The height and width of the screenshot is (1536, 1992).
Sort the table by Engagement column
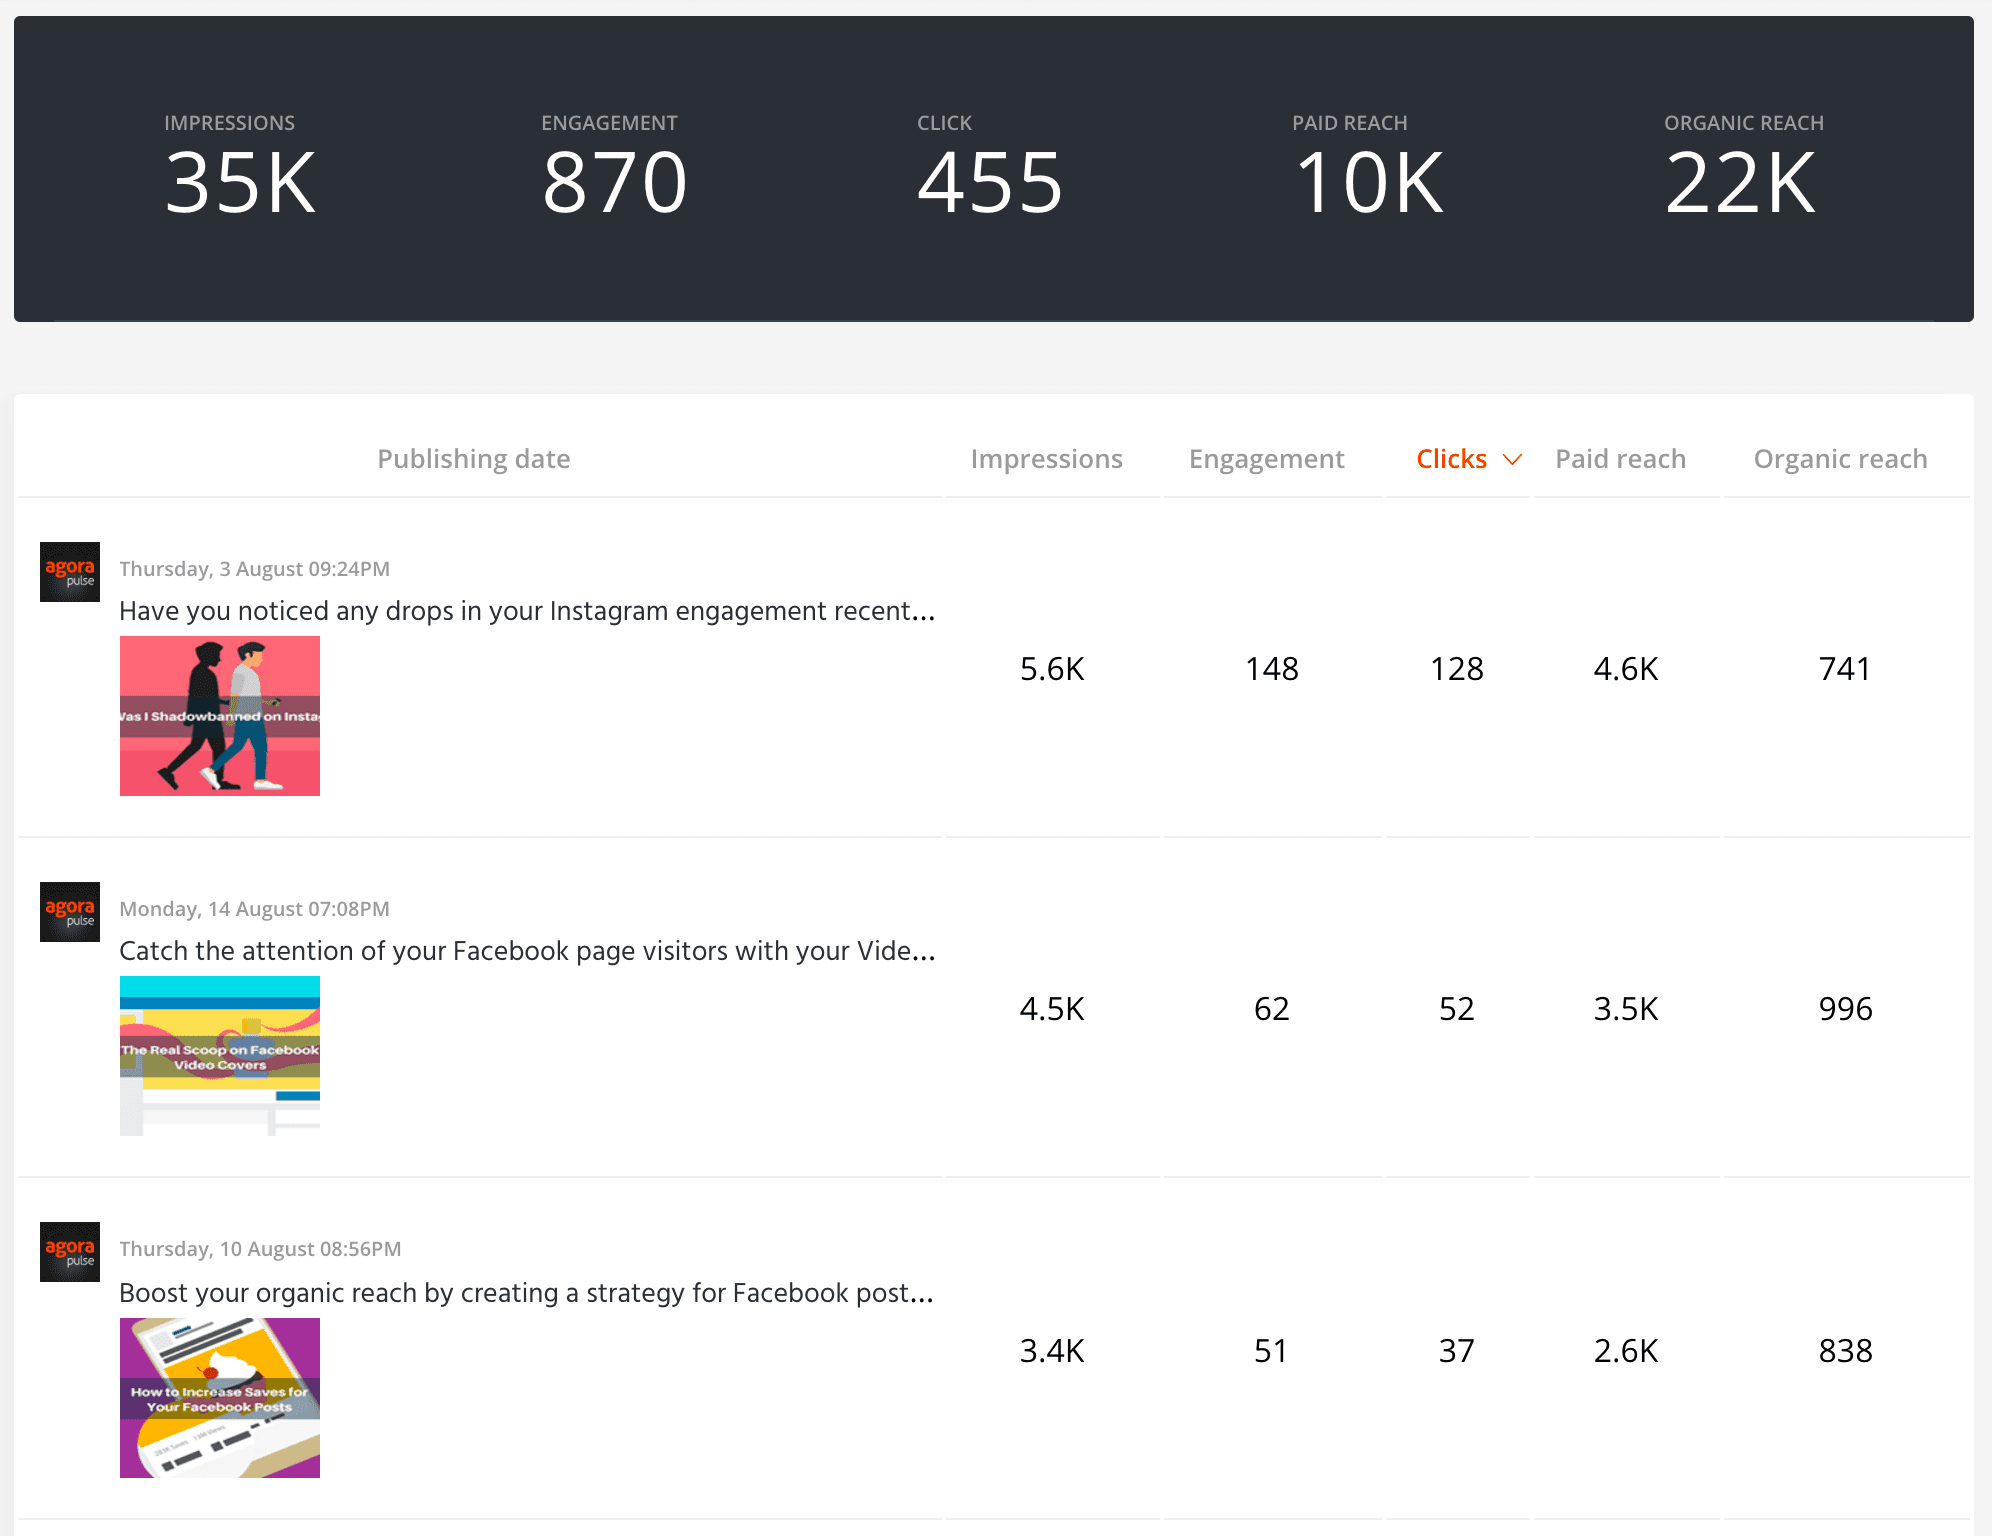pyautogui.click(x=1267, y=459)
